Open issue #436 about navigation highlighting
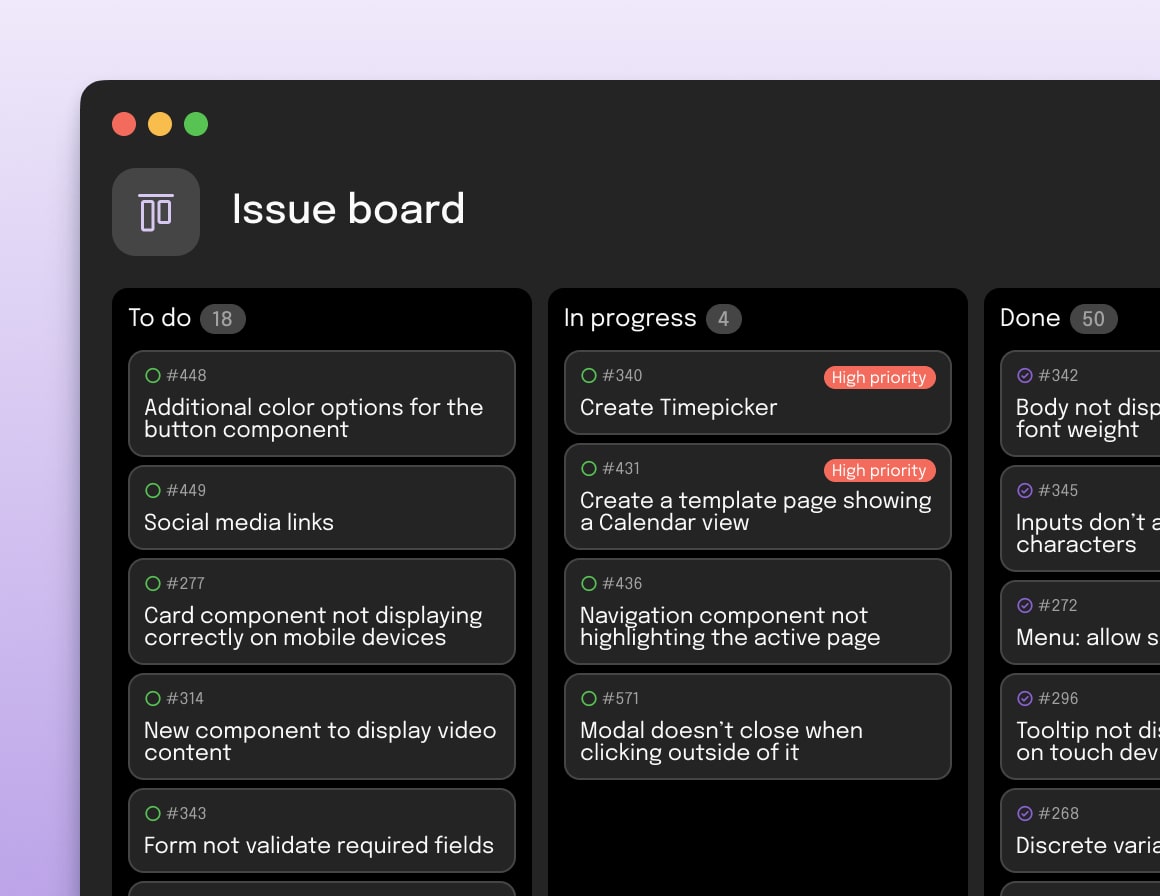This screenshot has height=896, width=1160. pos(757,611)
